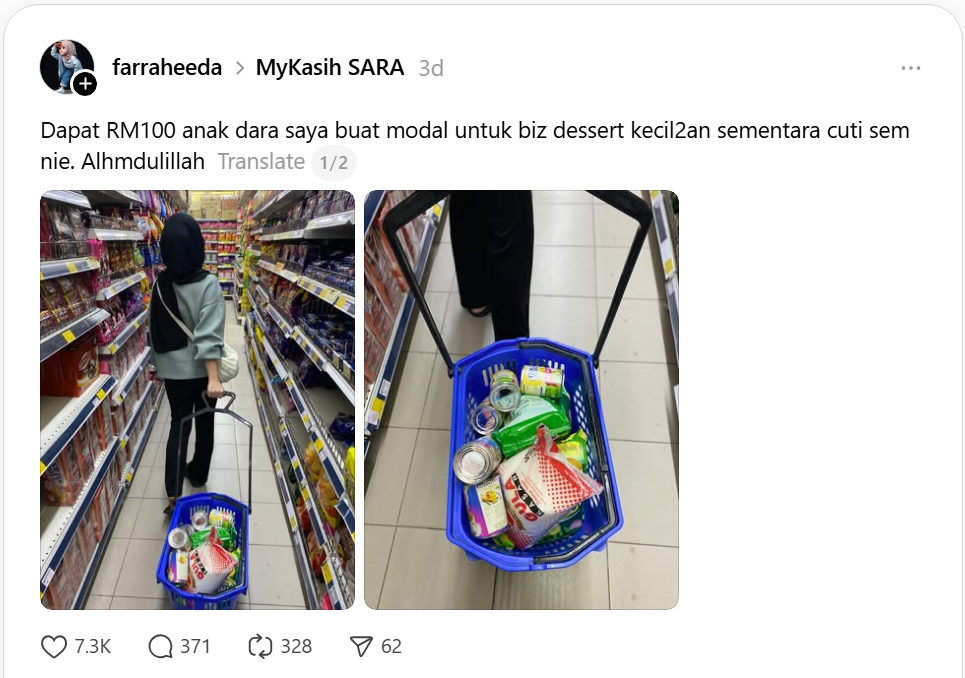Screen dimensions: 965x678
Task: Open the three-dot more options menu
Action: click(x=911, y=68)
